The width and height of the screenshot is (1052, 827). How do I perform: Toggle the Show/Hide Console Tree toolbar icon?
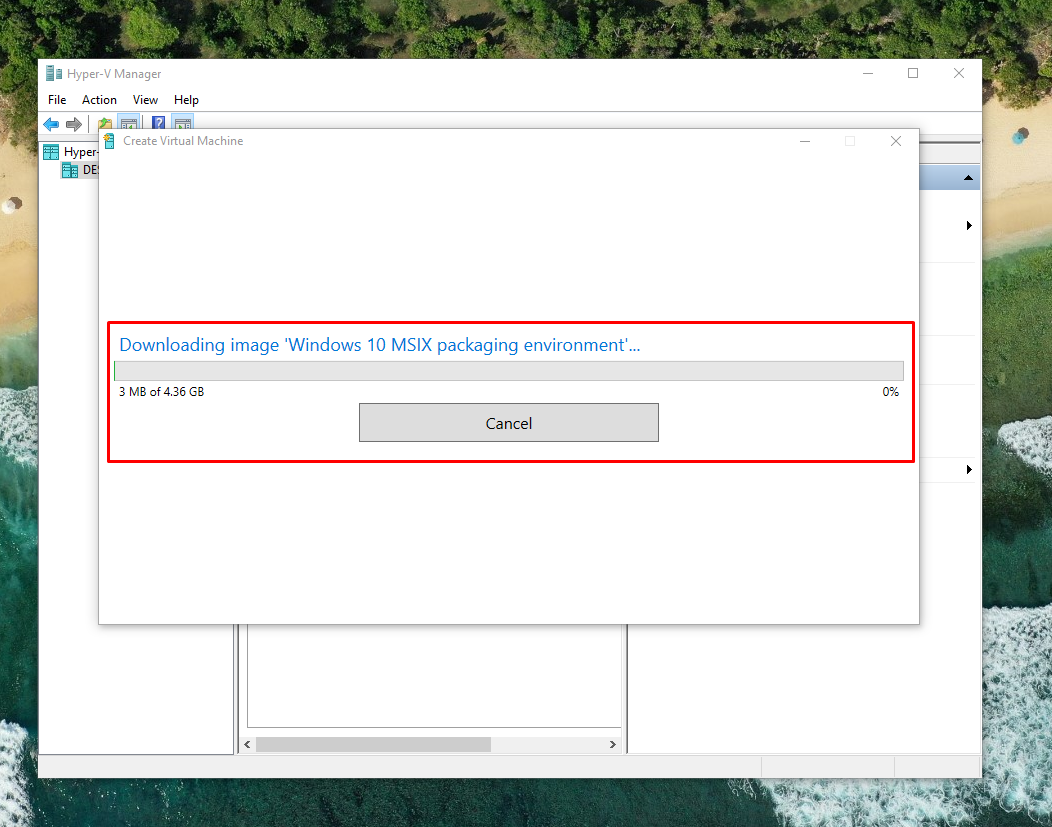(128, 124)
